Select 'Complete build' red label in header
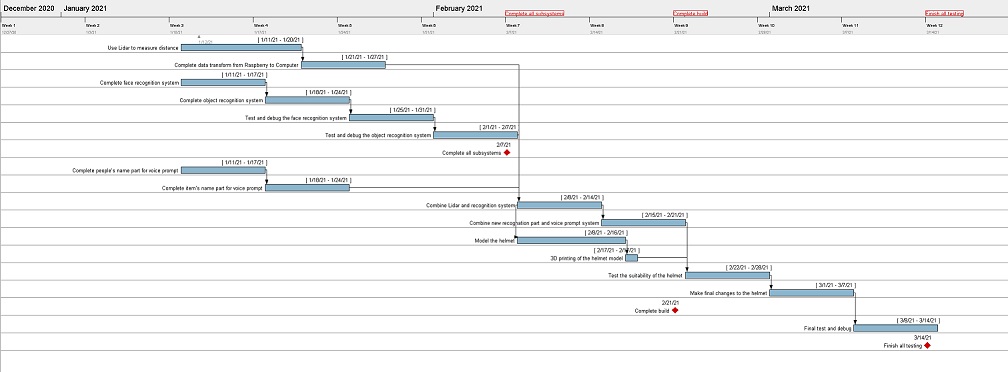The width and height of the screenshot is (1008, 372). point(690,13)
